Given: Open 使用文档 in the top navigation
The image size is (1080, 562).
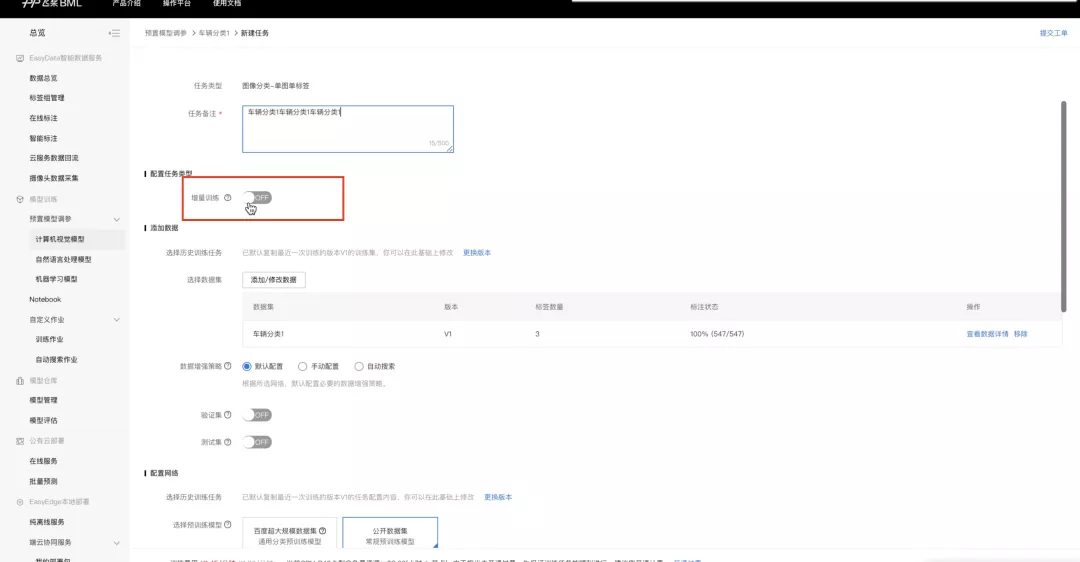Looking at the screenshot, I should [227, 3].
